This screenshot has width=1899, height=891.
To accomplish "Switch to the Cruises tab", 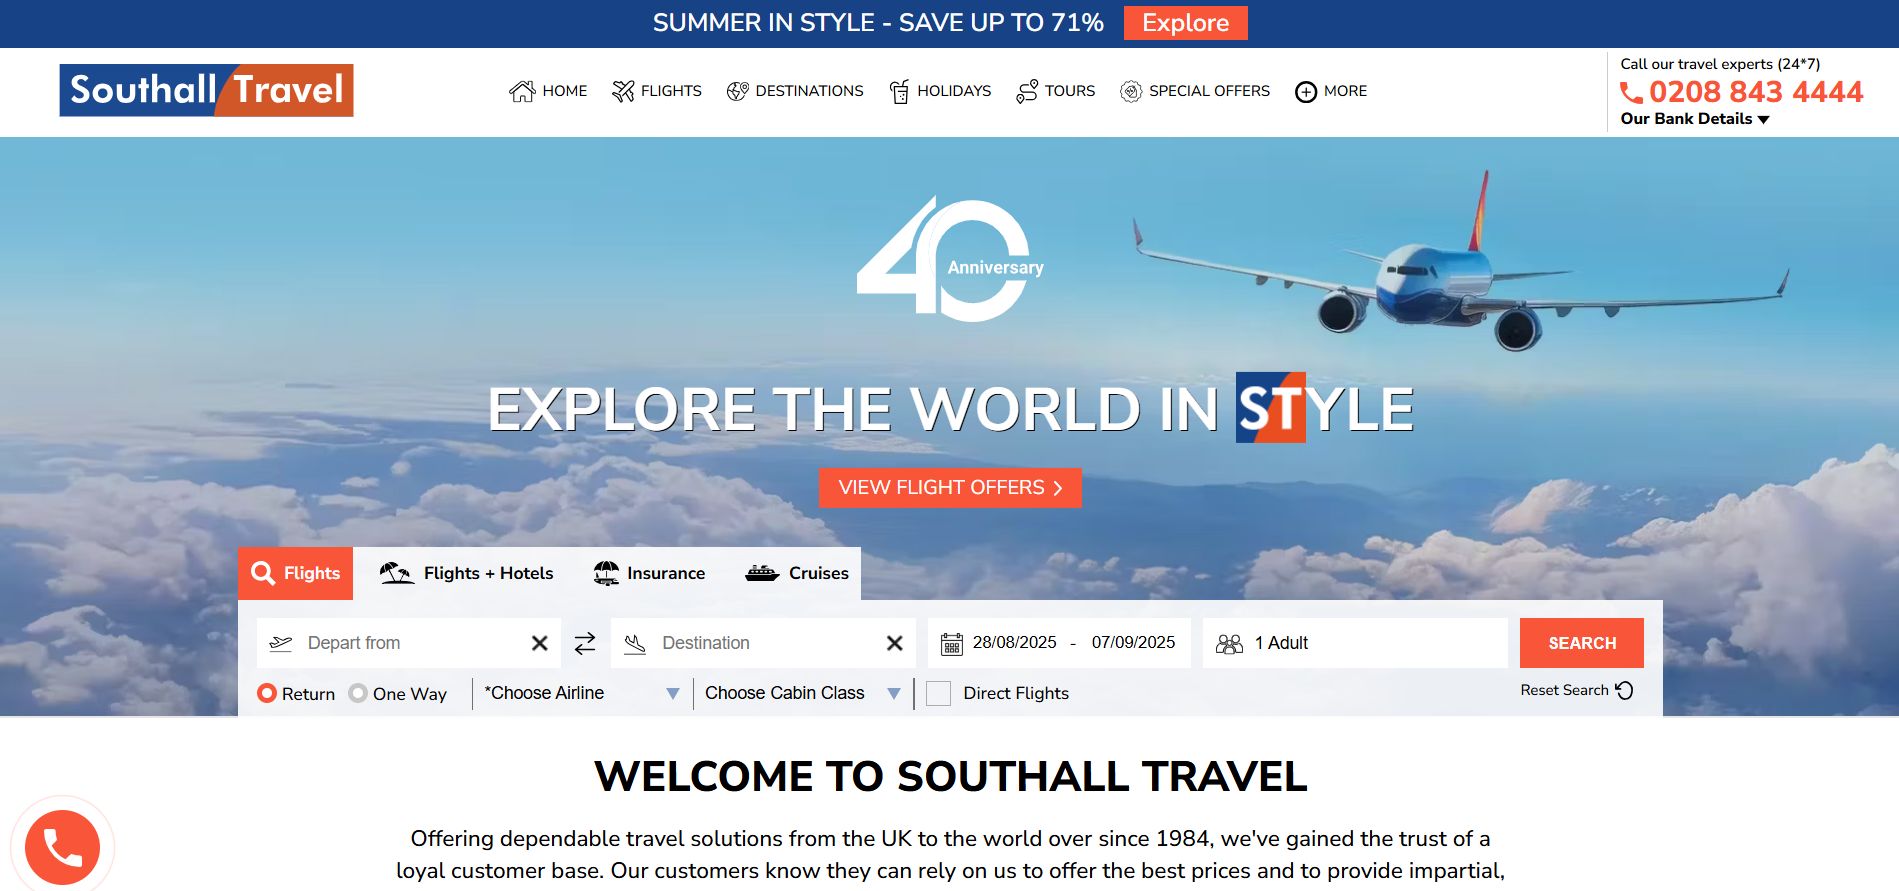I will pyautogui.click(x=797, y=573).
